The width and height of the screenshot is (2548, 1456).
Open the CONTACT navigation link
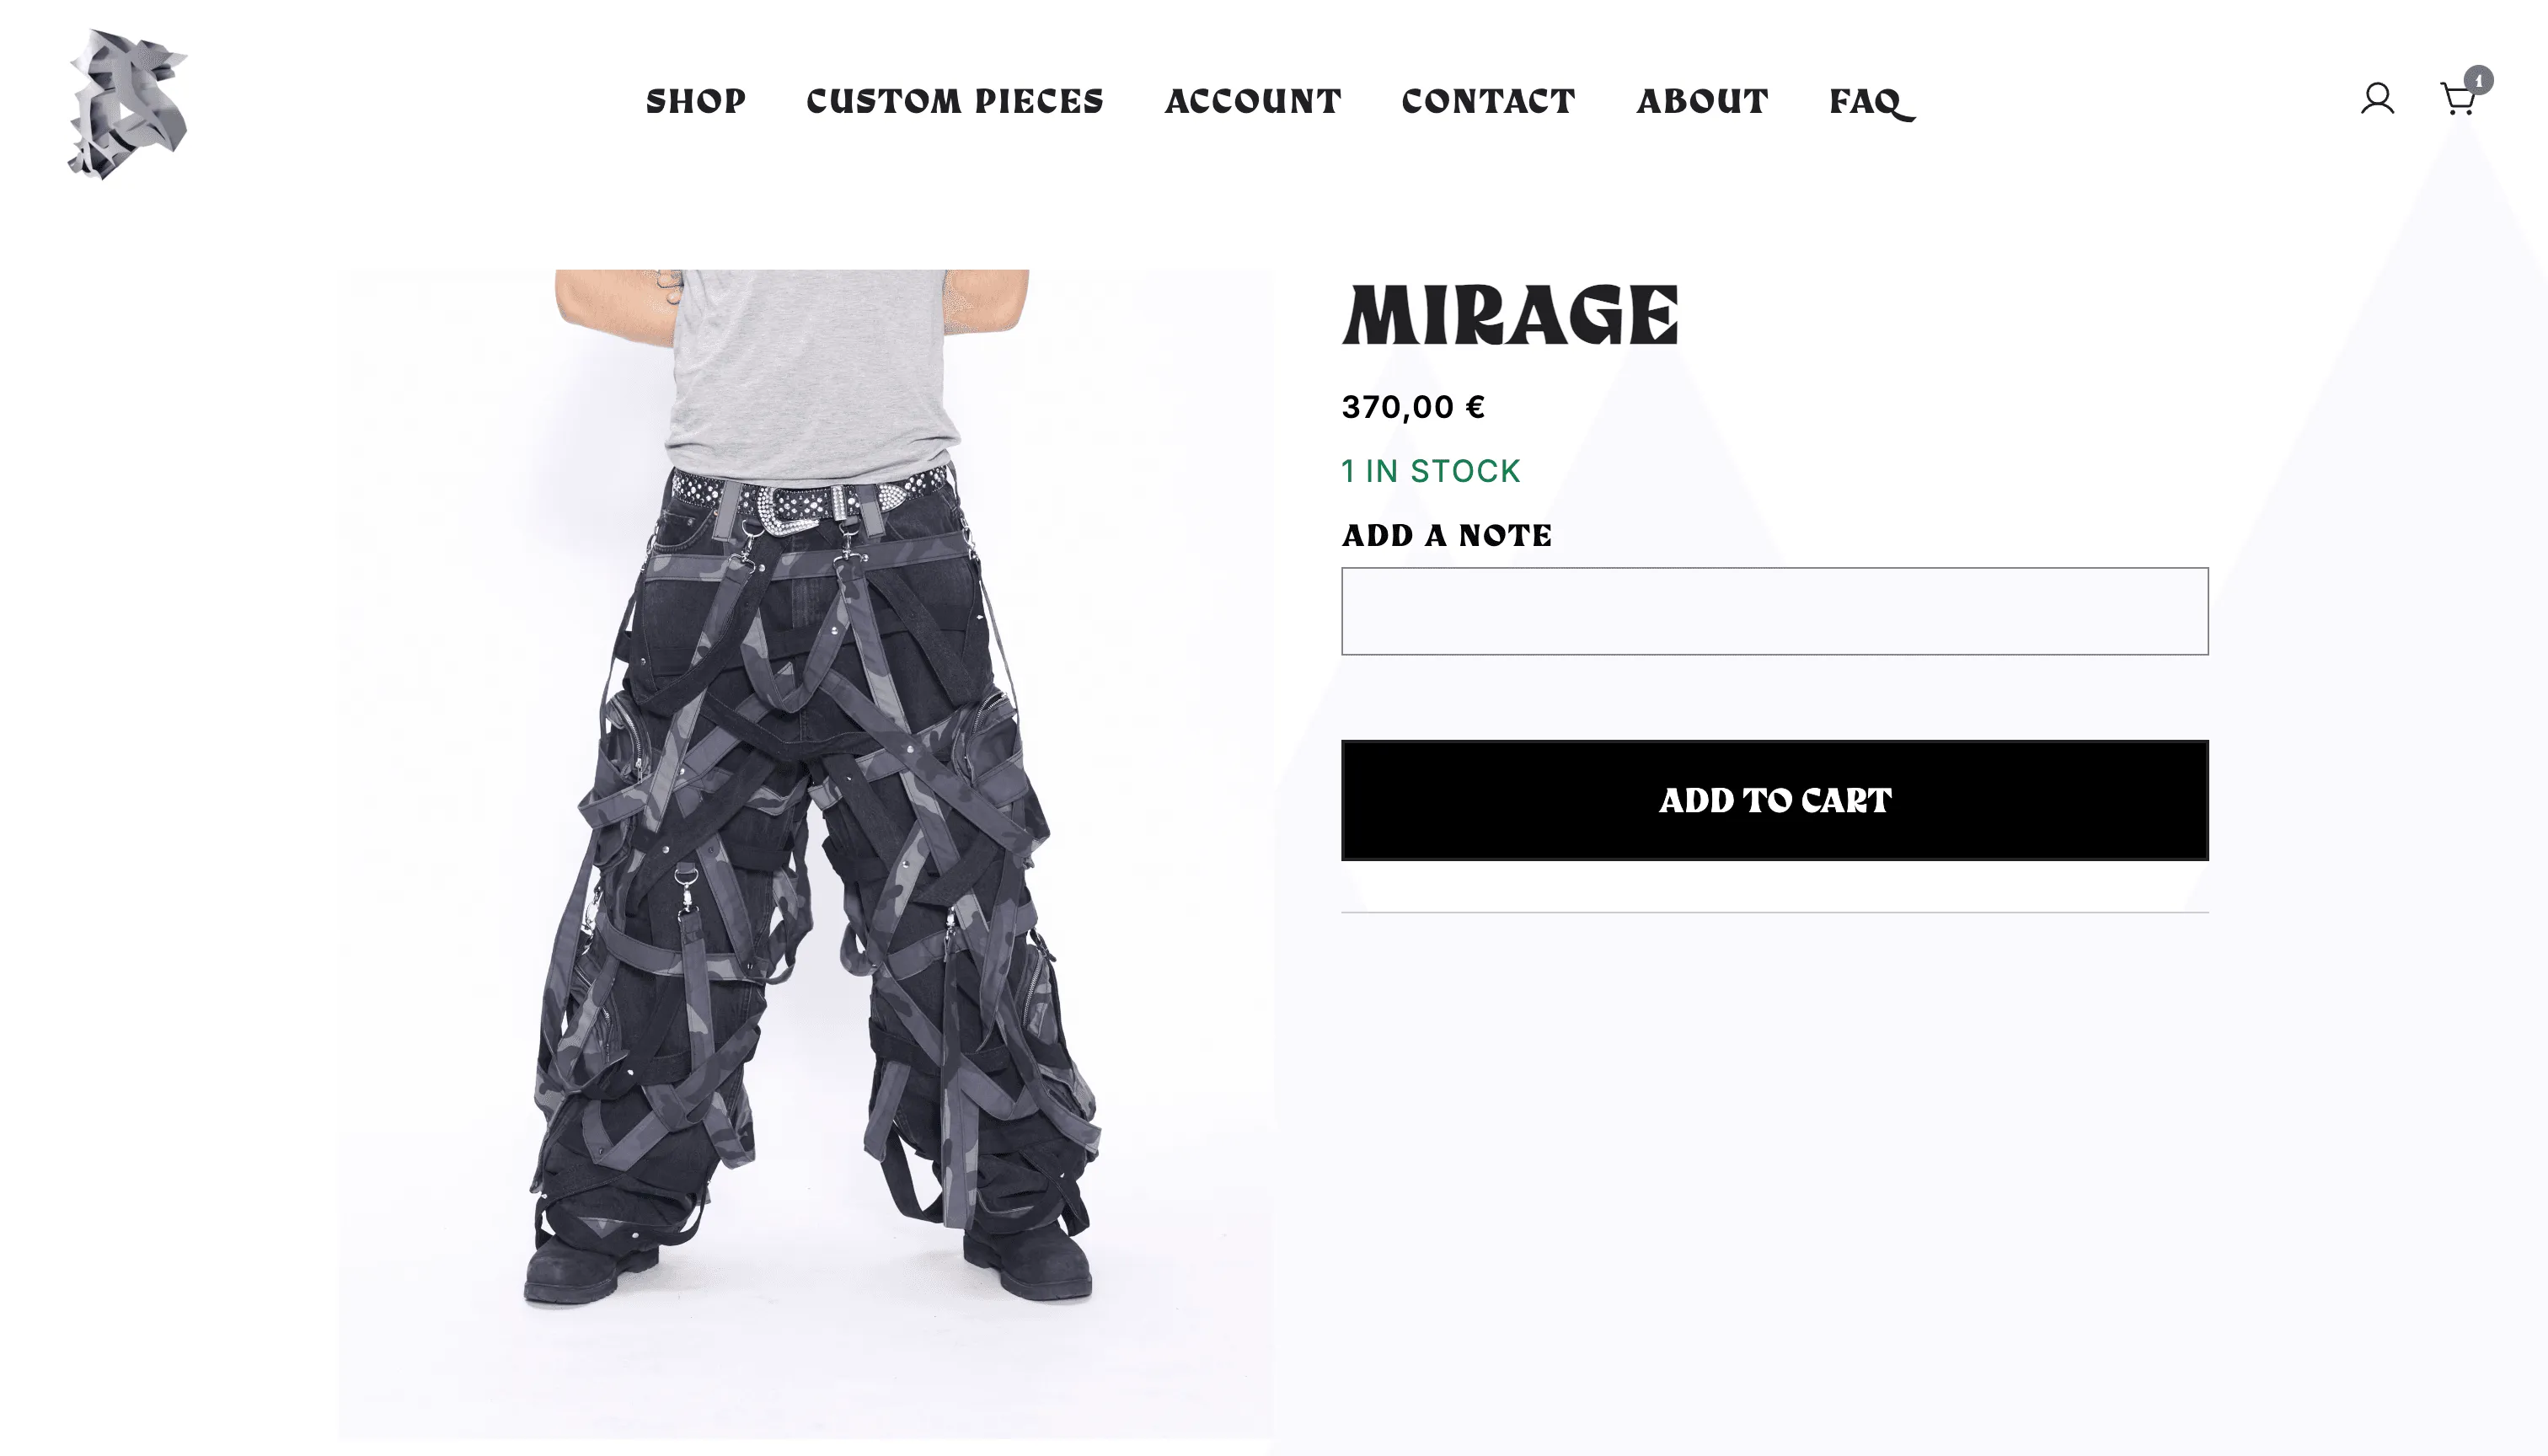click(x=1488, y=101)
